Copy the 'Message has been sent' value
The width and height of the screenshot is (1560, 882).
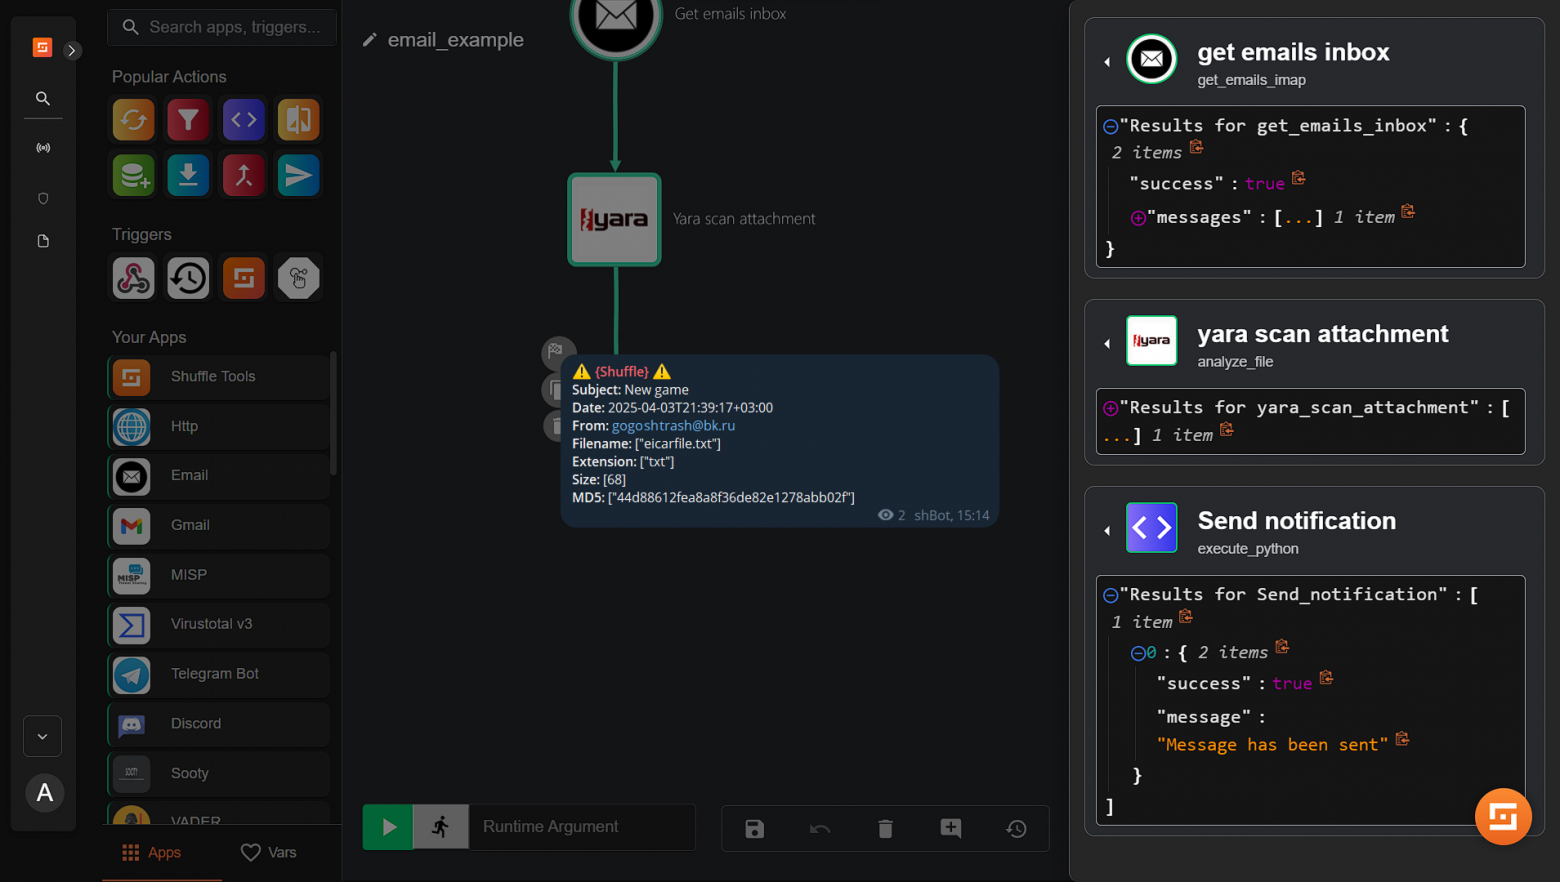pyautogui.click(x=1402, y=739)
